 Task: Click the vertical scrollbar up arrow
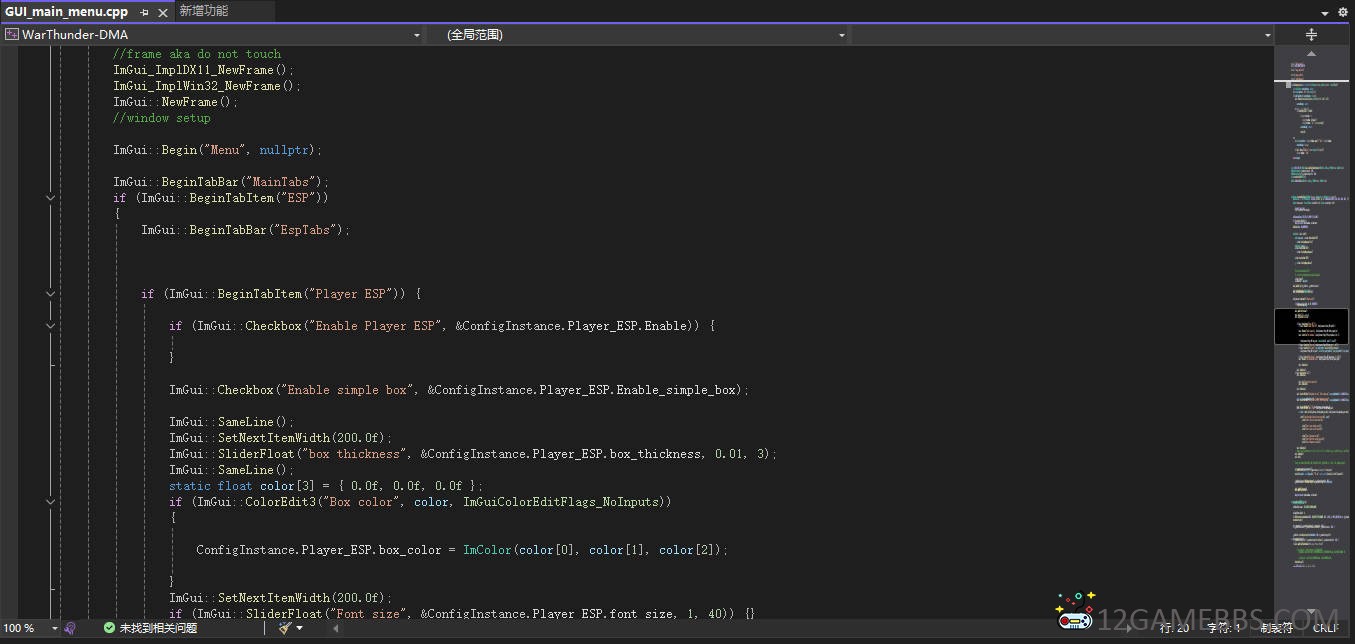click(x=1313, y=54)
